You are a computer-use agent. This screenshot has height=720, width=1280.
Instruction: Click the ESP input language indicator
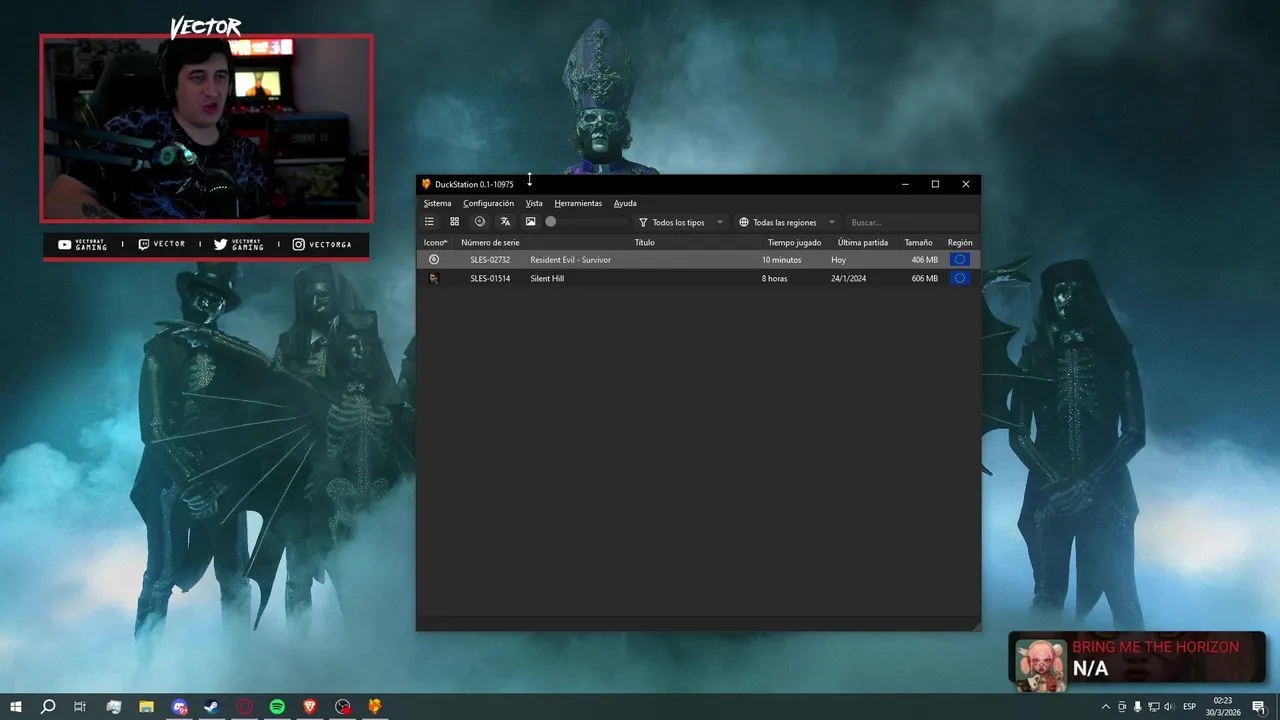point(1190,707)
